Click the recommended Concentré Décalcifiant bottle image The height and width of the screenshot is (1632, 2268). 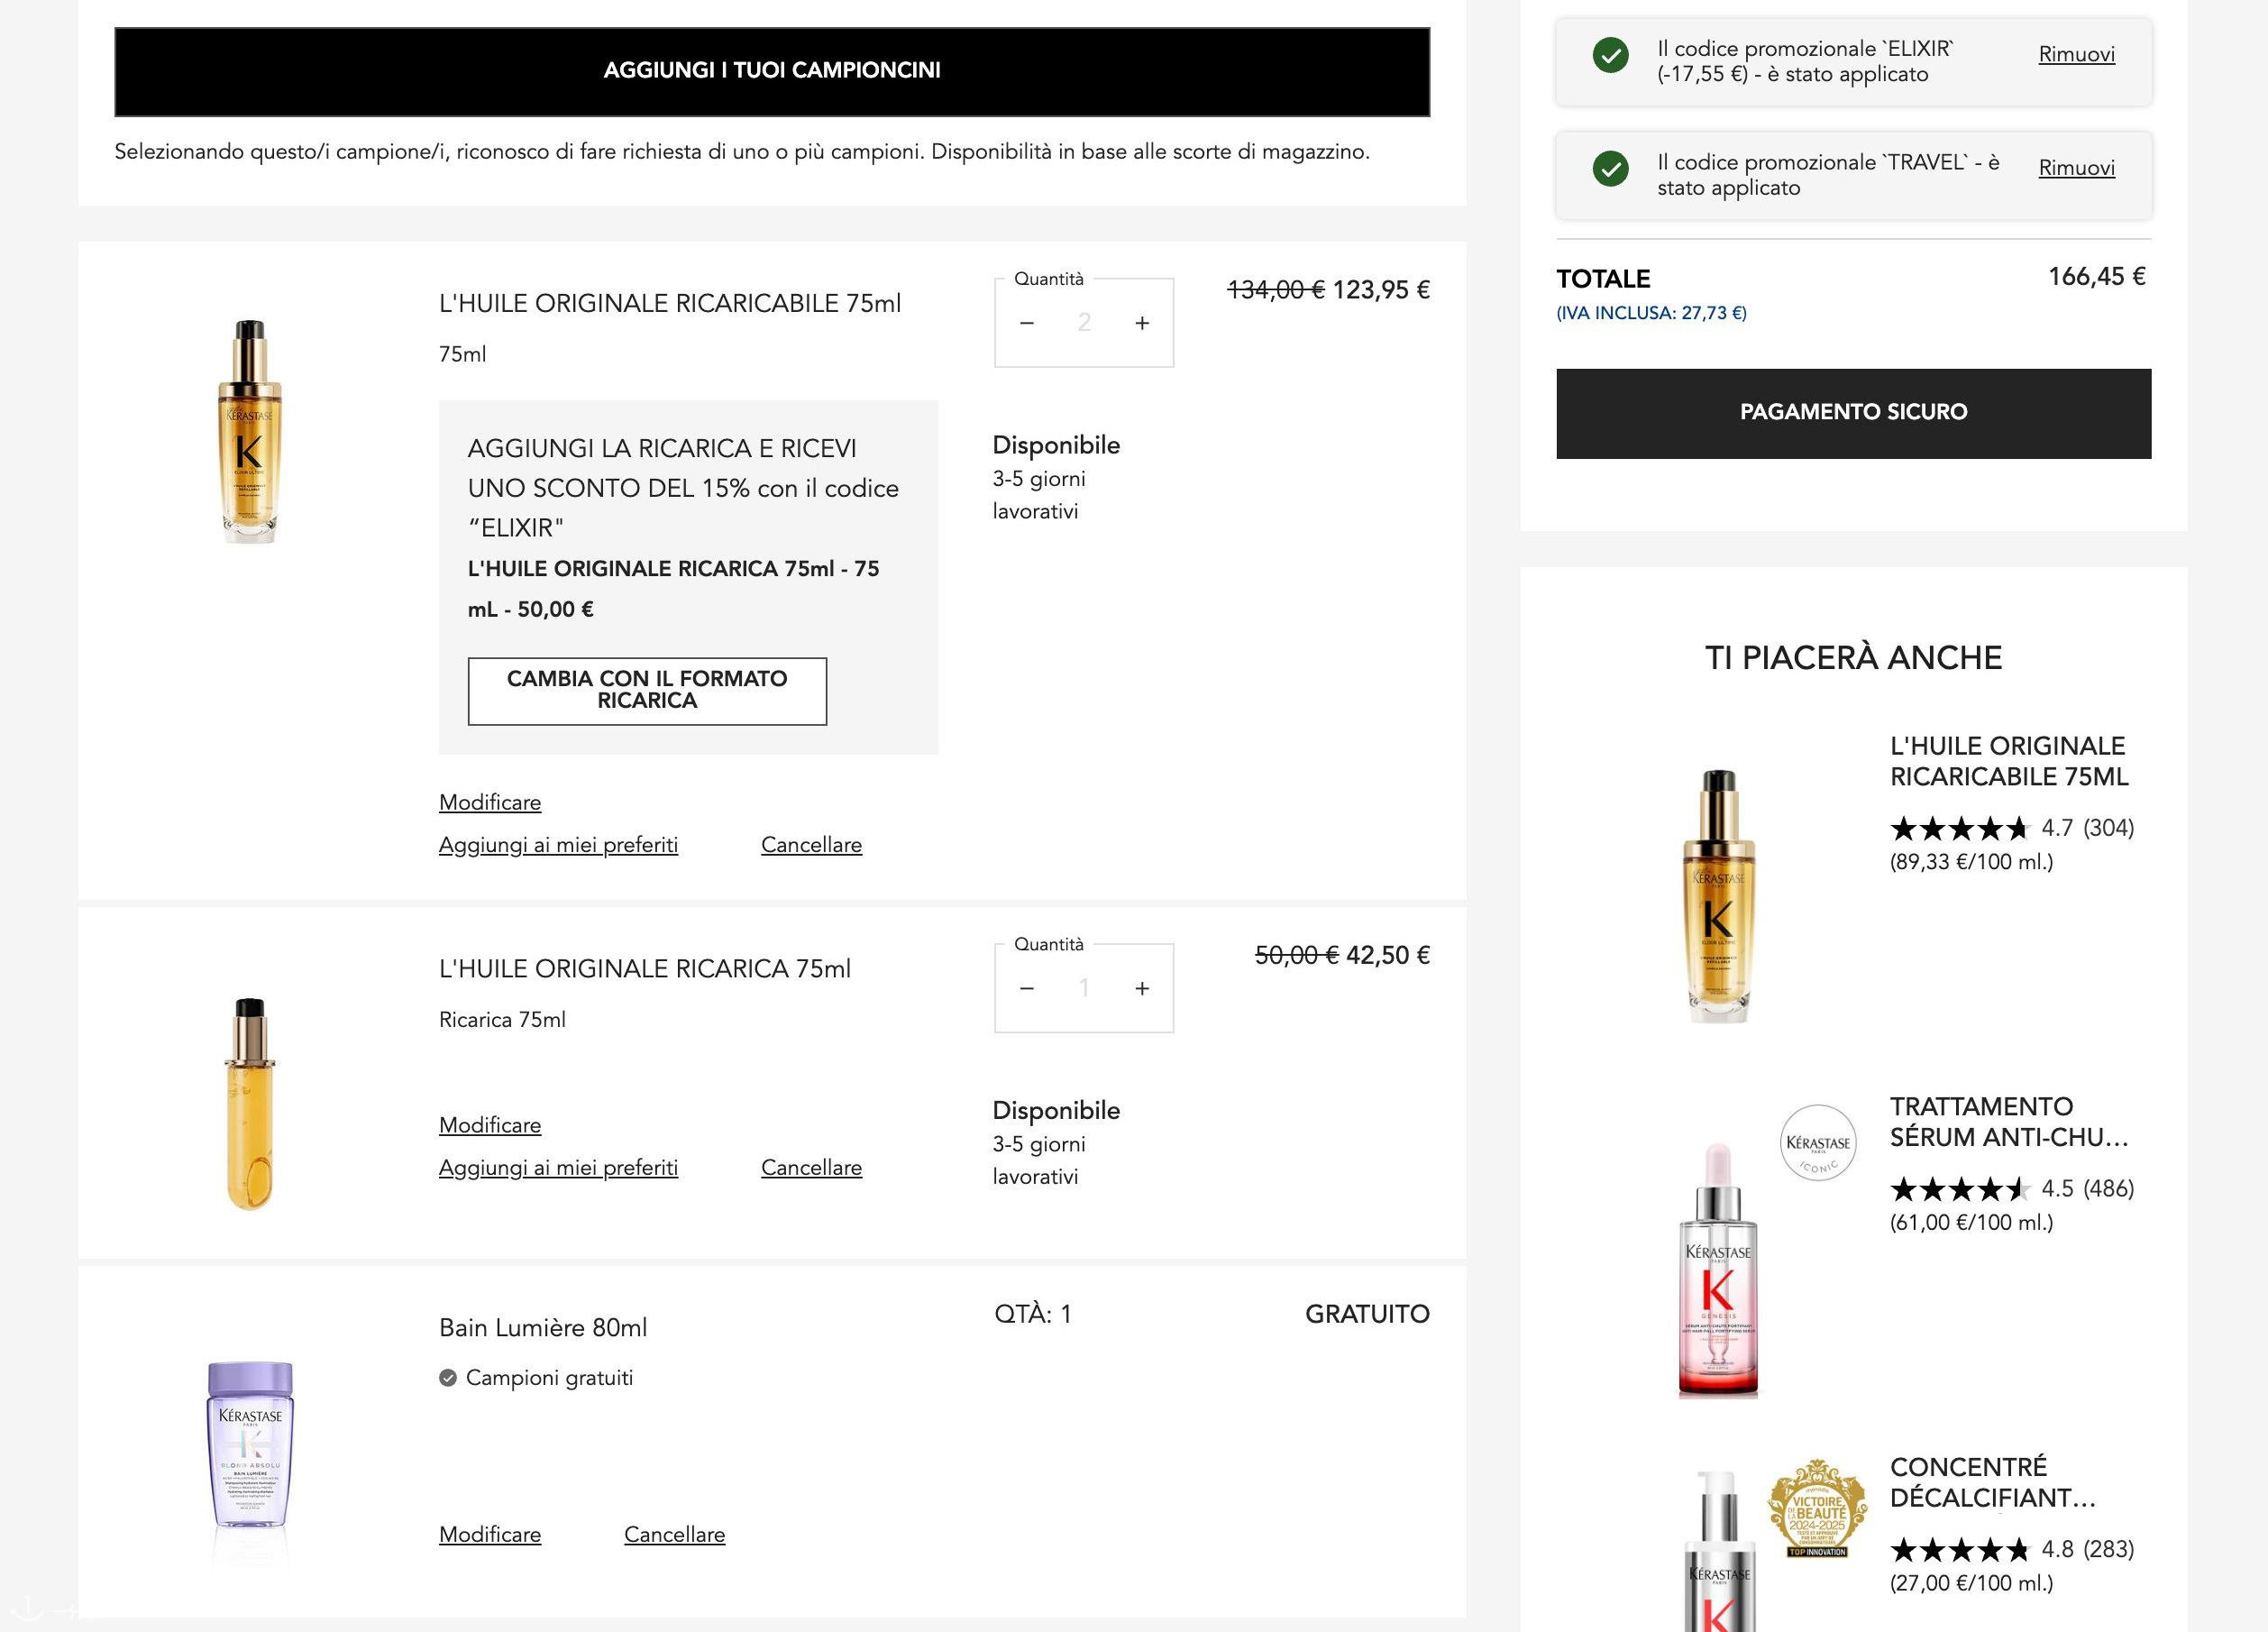1718,1550
